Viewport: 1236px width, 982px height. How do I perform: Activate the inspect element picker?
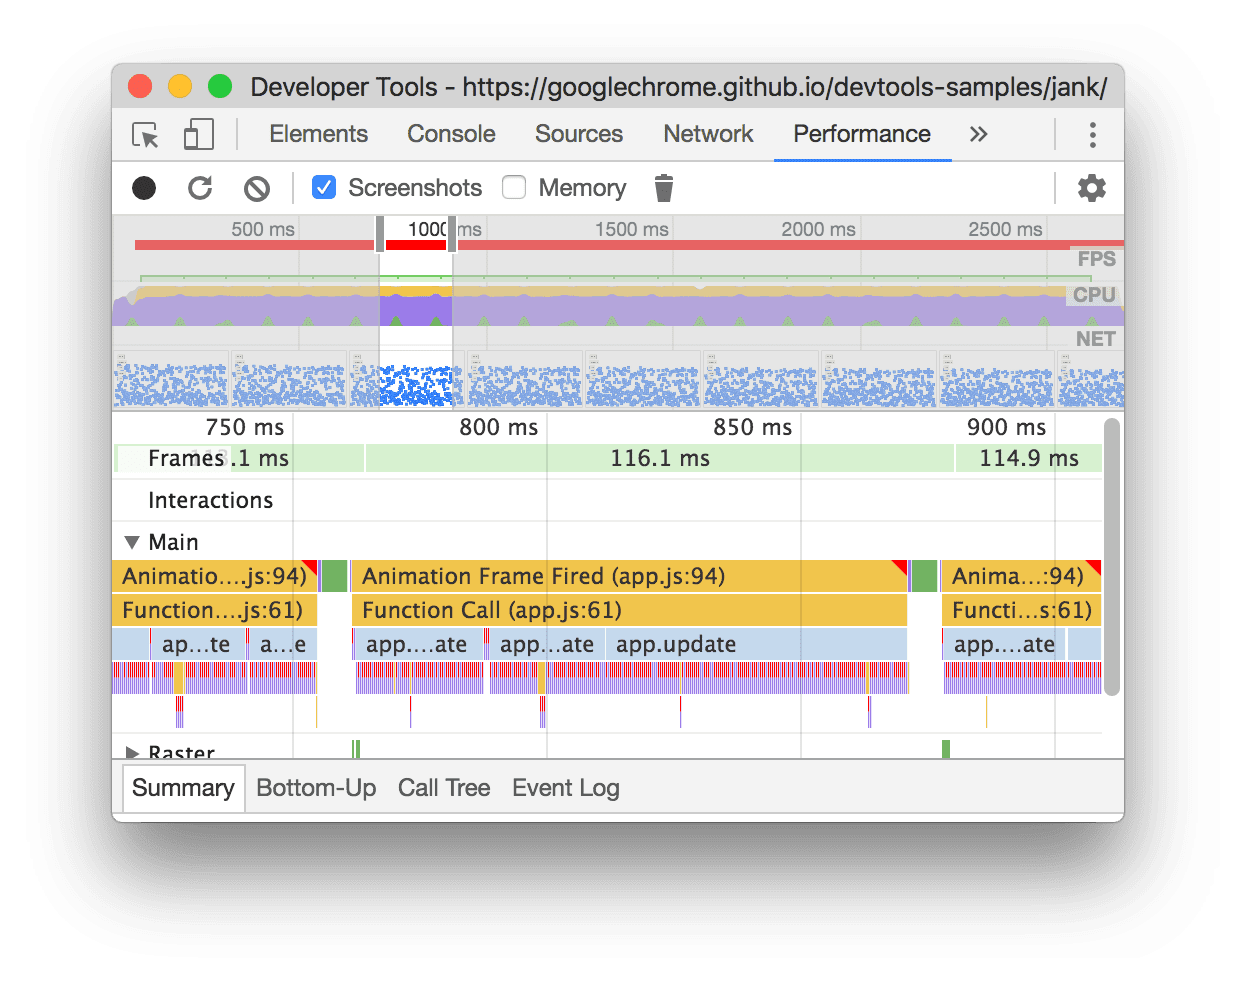point(145,133)
